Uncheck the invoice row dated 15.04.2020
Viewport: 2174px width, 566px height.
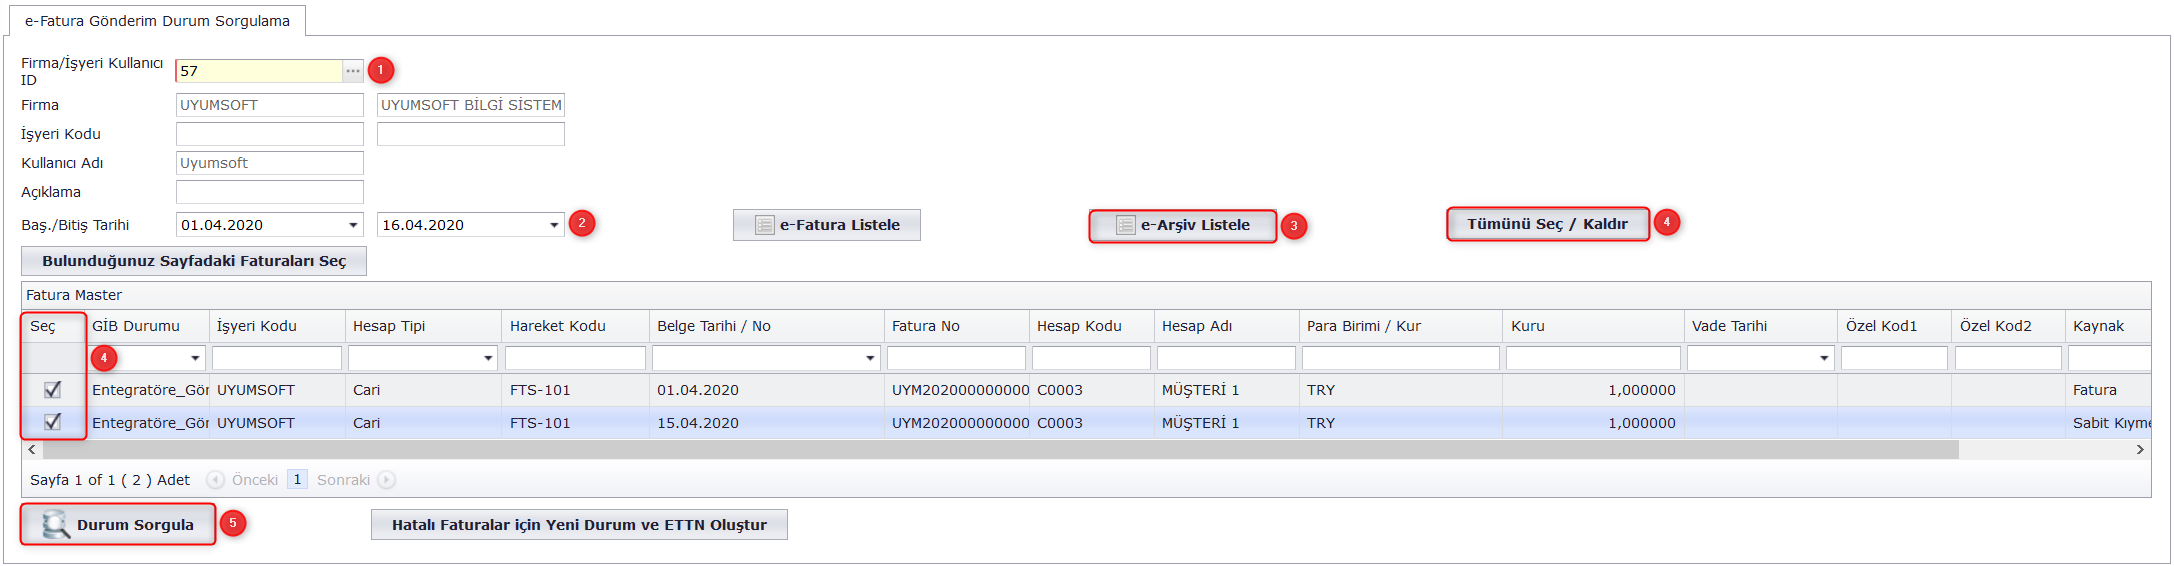(53, 422)
